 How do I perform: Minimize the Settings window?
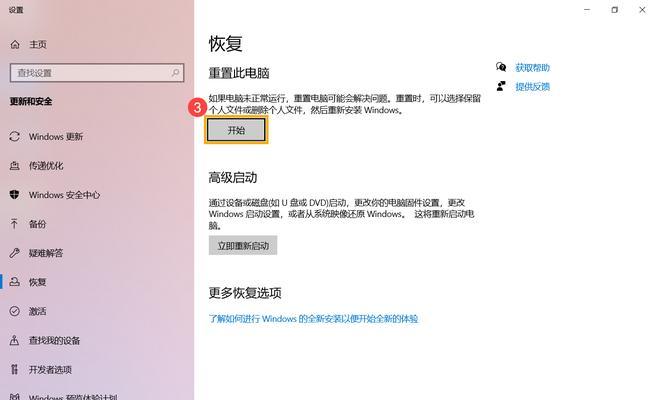[x=587, y=10]
